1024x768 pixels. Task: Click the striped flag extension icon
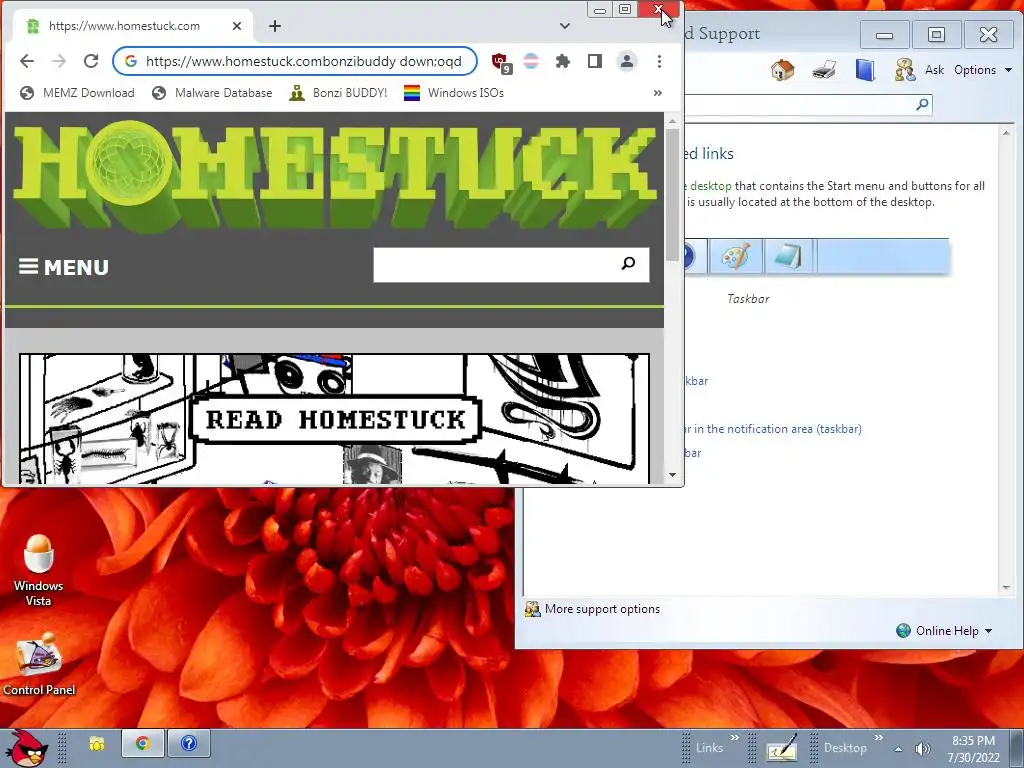pyautogui.click(x=532, y=61)
